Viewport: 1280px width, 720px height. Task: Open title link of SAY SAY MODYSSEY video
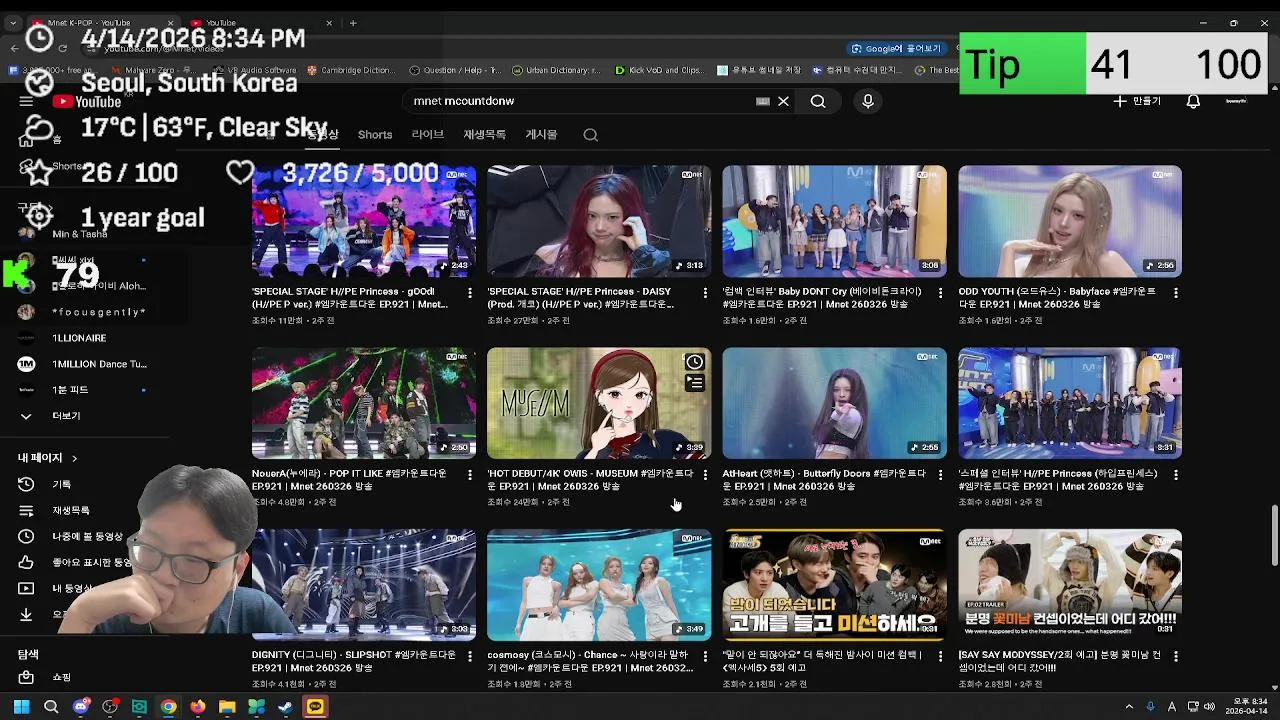[x=1061, y=662]
